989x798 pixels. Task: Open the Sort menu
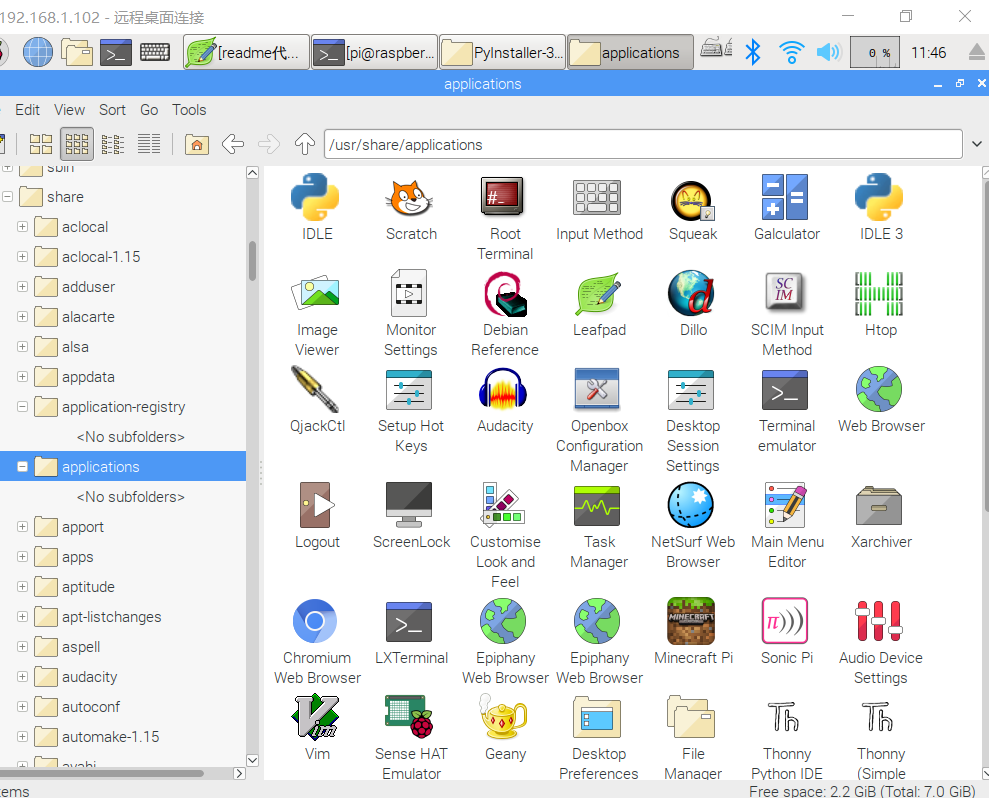point(112,110)
